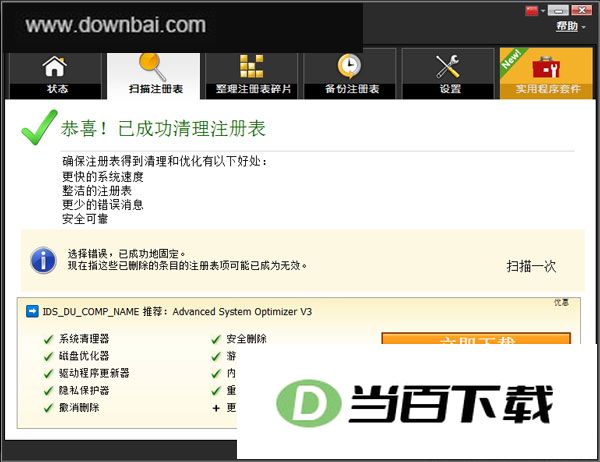Click the 更快的系统速度 text line
The image size is (600, 462).
103,177
